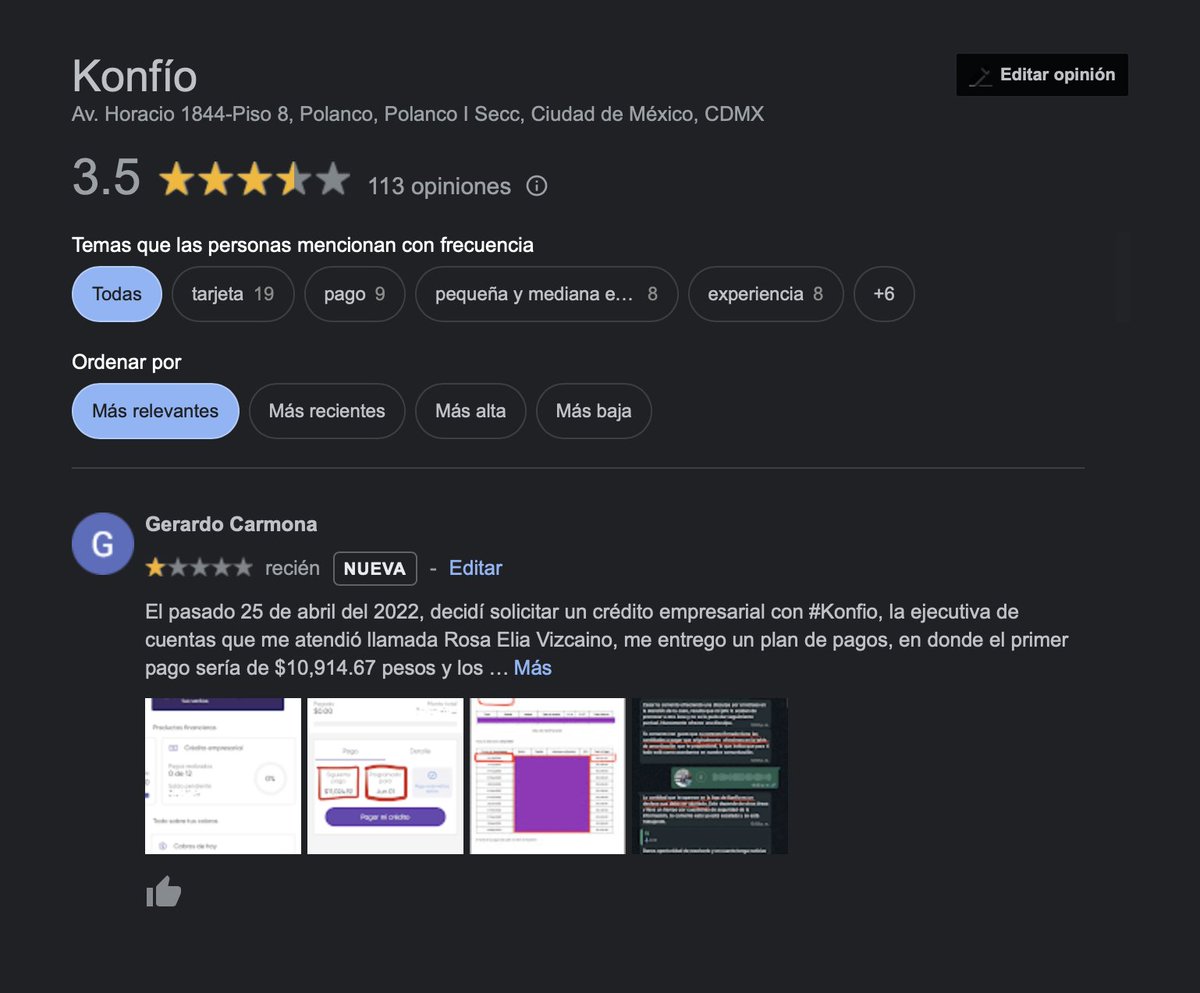Open the dark chat screenshot thumbnail
The width and height of the screenshot is (1200, 993).
point(710,776)
